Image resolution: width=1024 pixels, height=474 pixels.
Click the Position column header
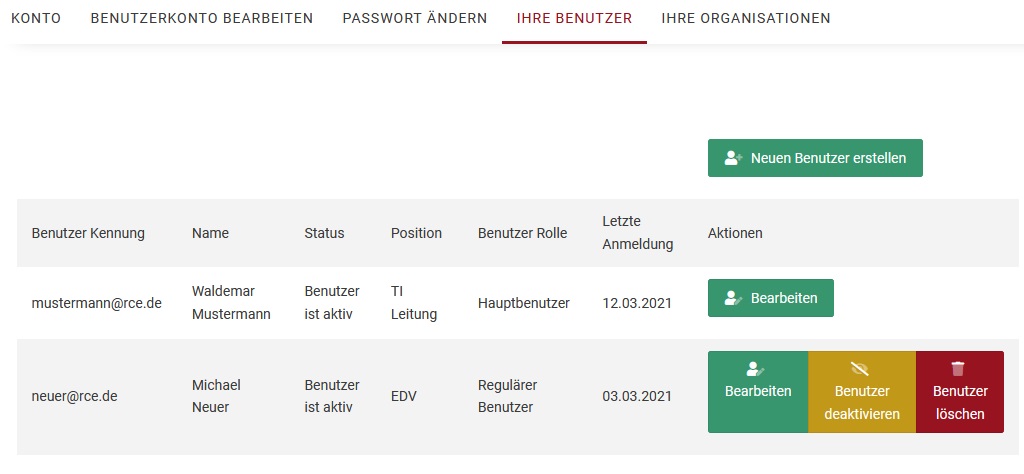416,233
